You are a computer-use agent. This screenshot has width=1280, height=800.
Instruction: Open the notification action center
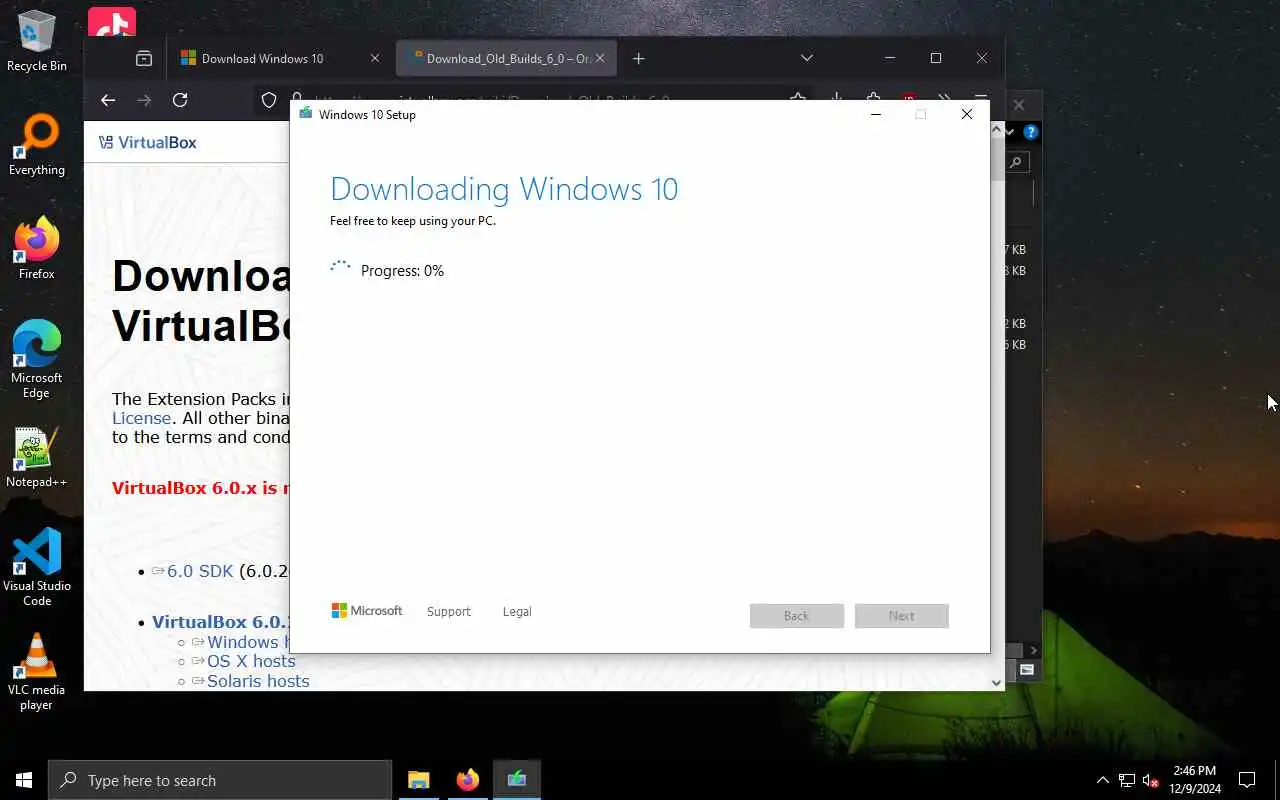point(1247,780)
